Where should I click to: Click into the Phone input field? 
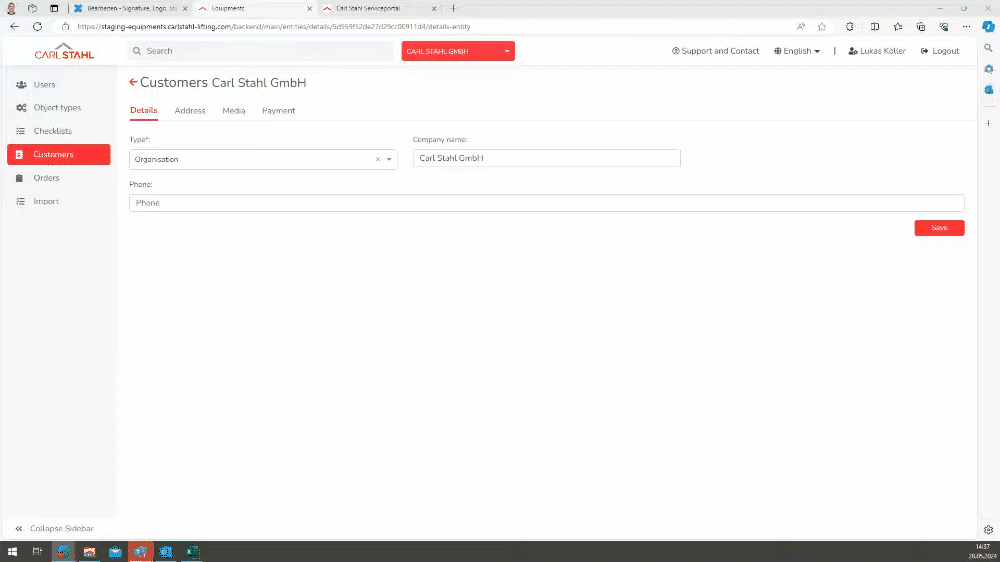coord(546,203)
